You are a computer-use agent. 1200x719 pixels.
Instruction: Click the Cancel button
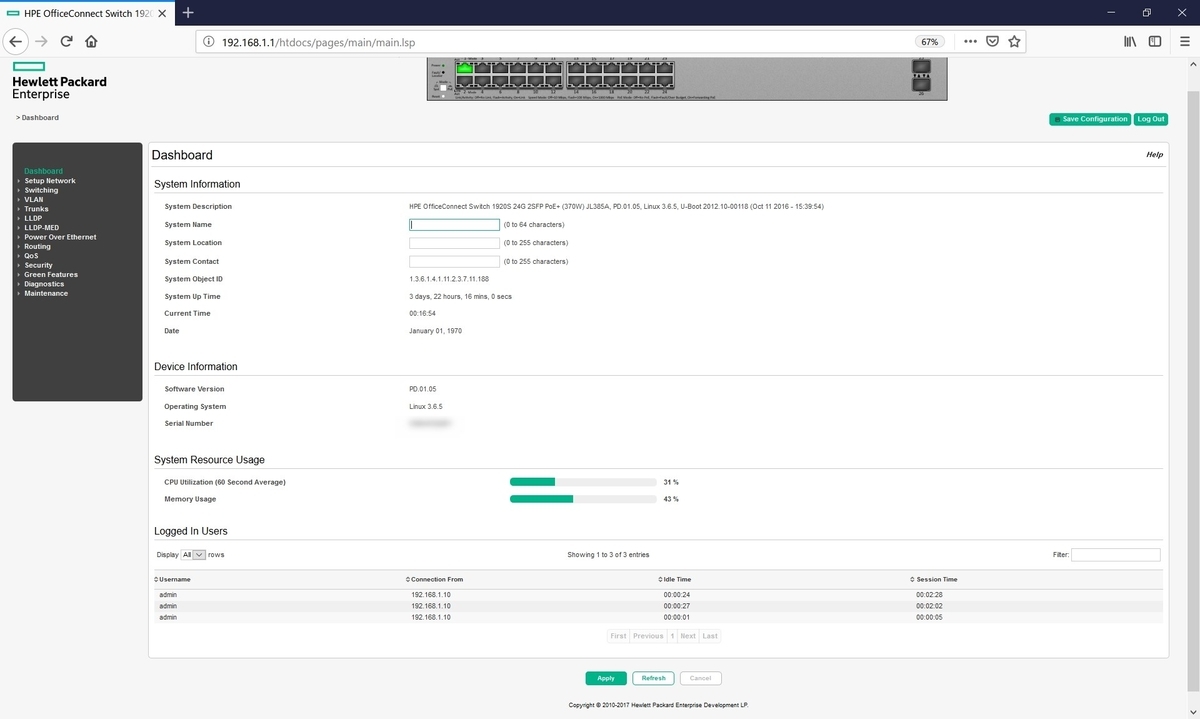[701, 678]
